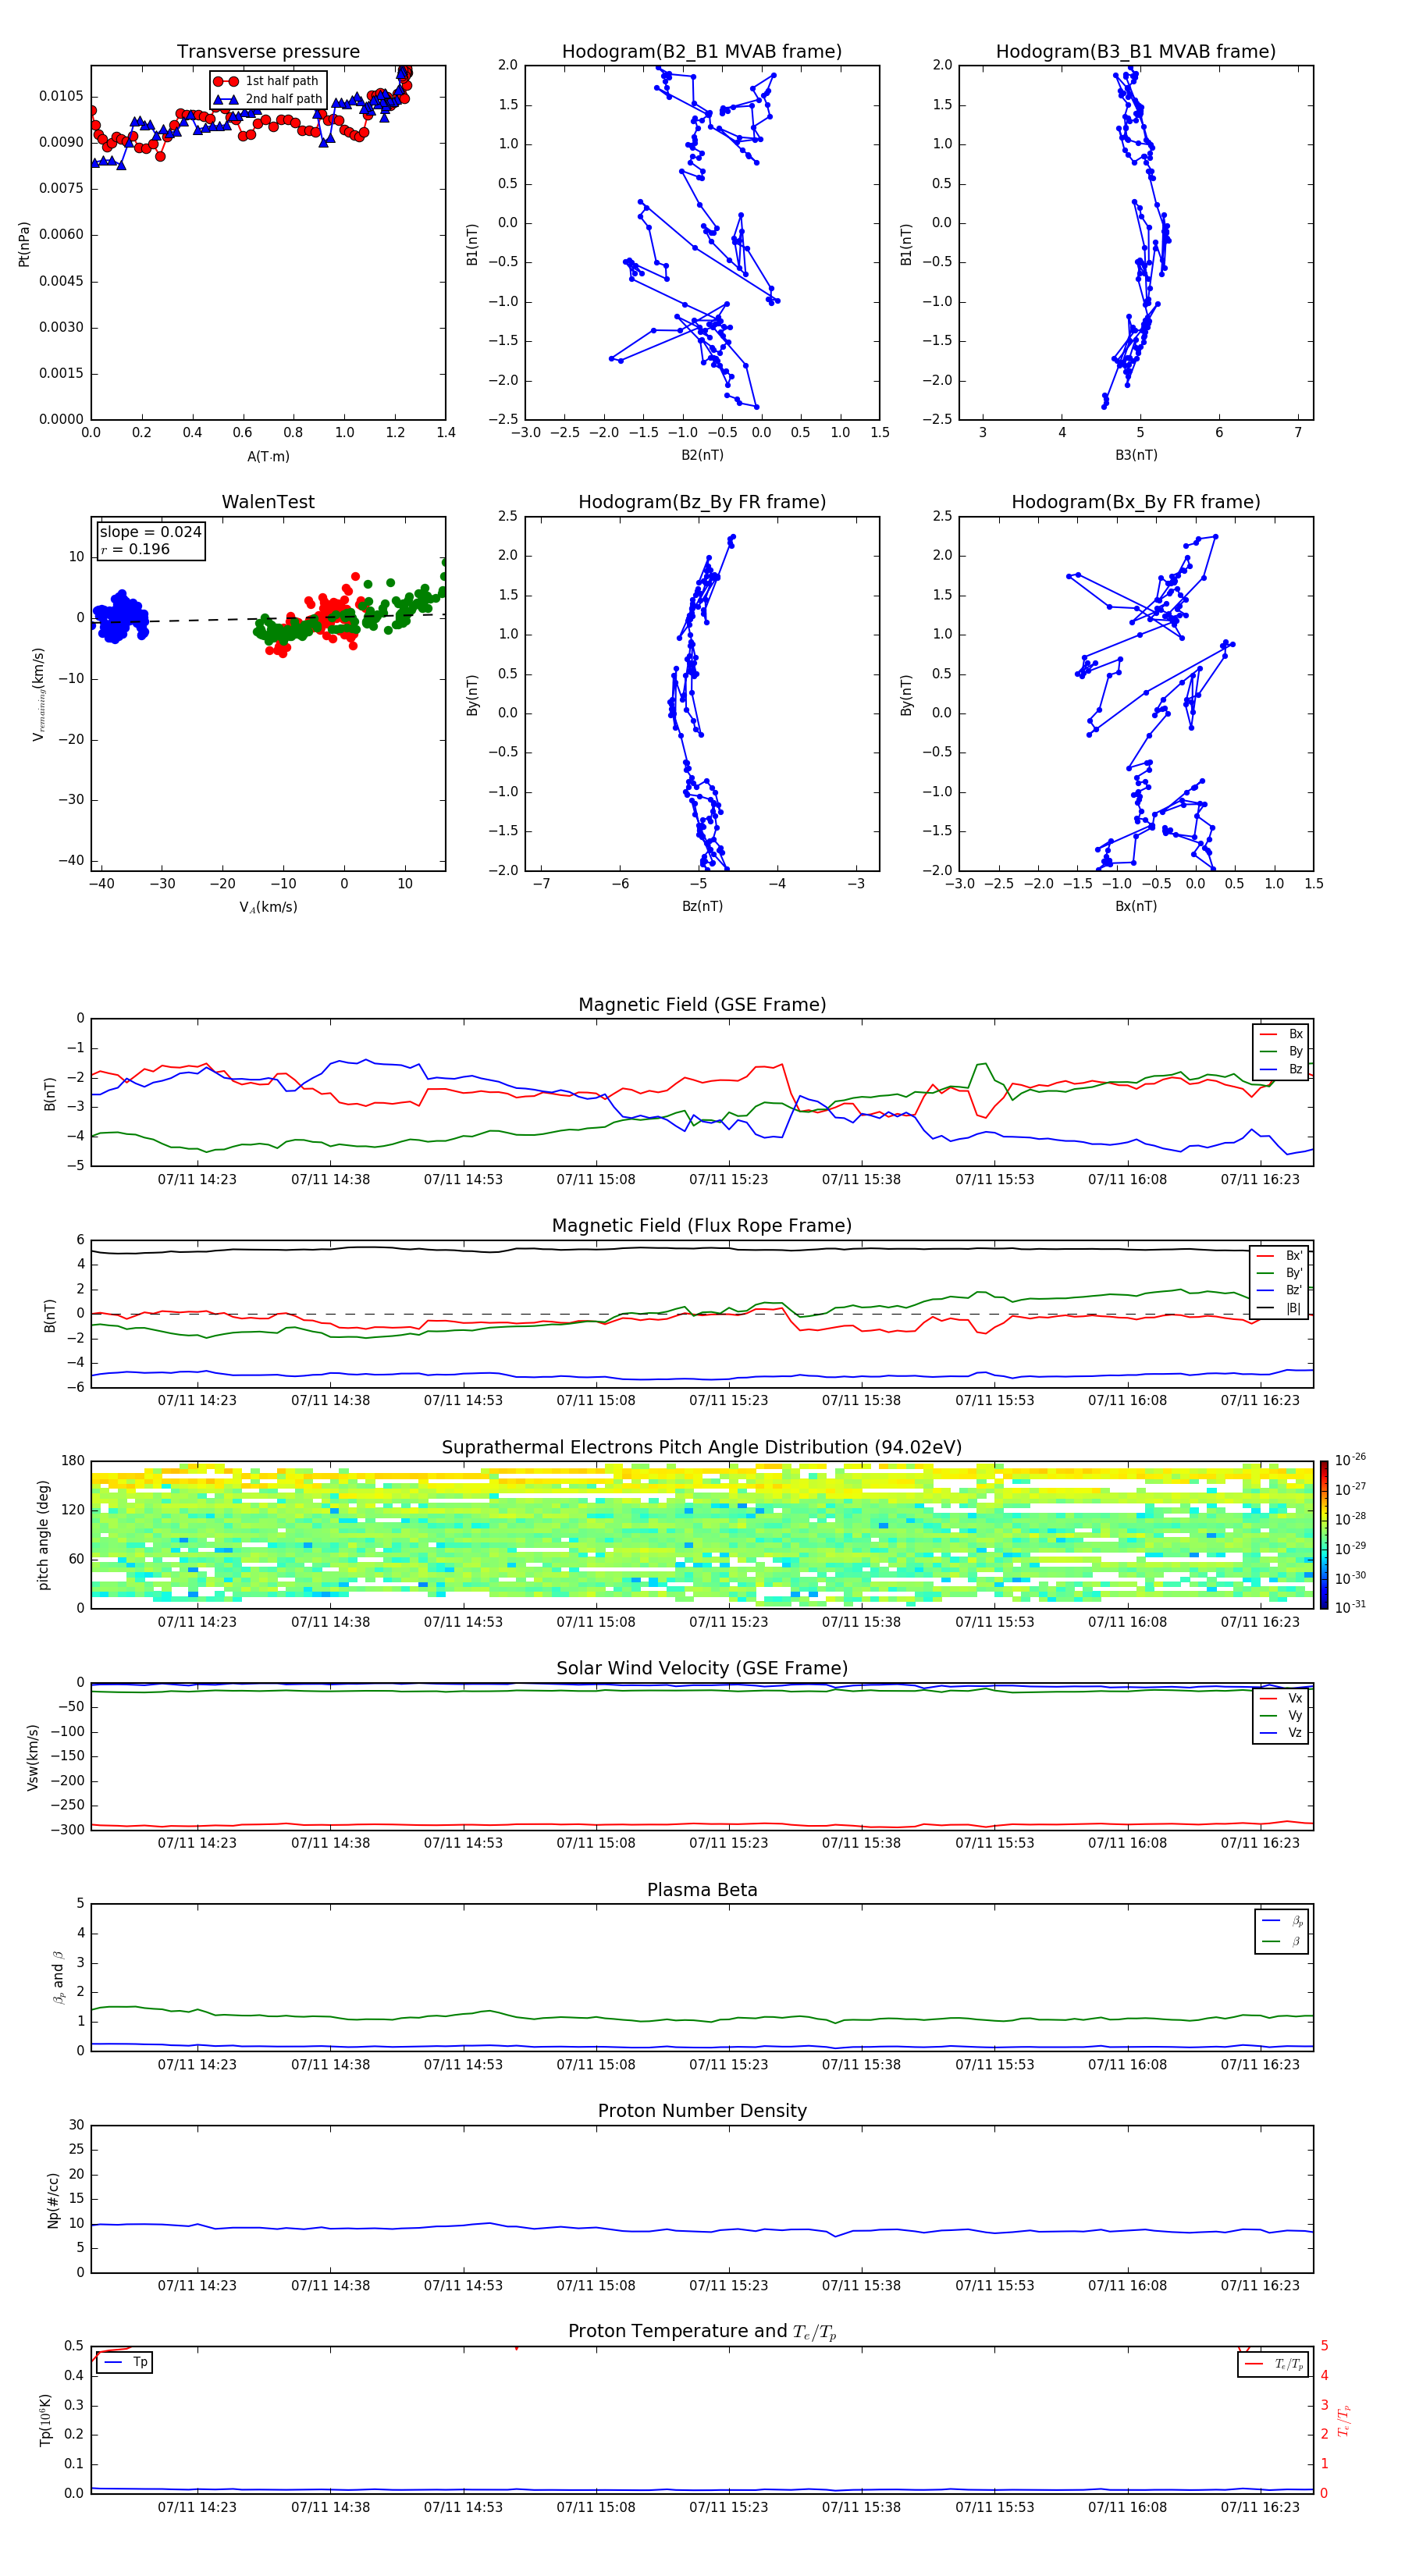Click the Hodogram(Bz_By FR frame) title
The image size is (1405, 2576).
click(702, 502)
